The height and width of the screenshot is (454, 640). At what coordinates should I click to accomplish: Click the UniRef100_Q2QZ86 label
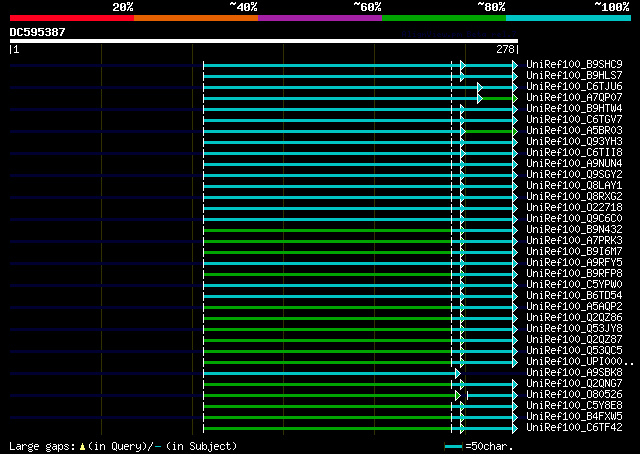[574, 318]
